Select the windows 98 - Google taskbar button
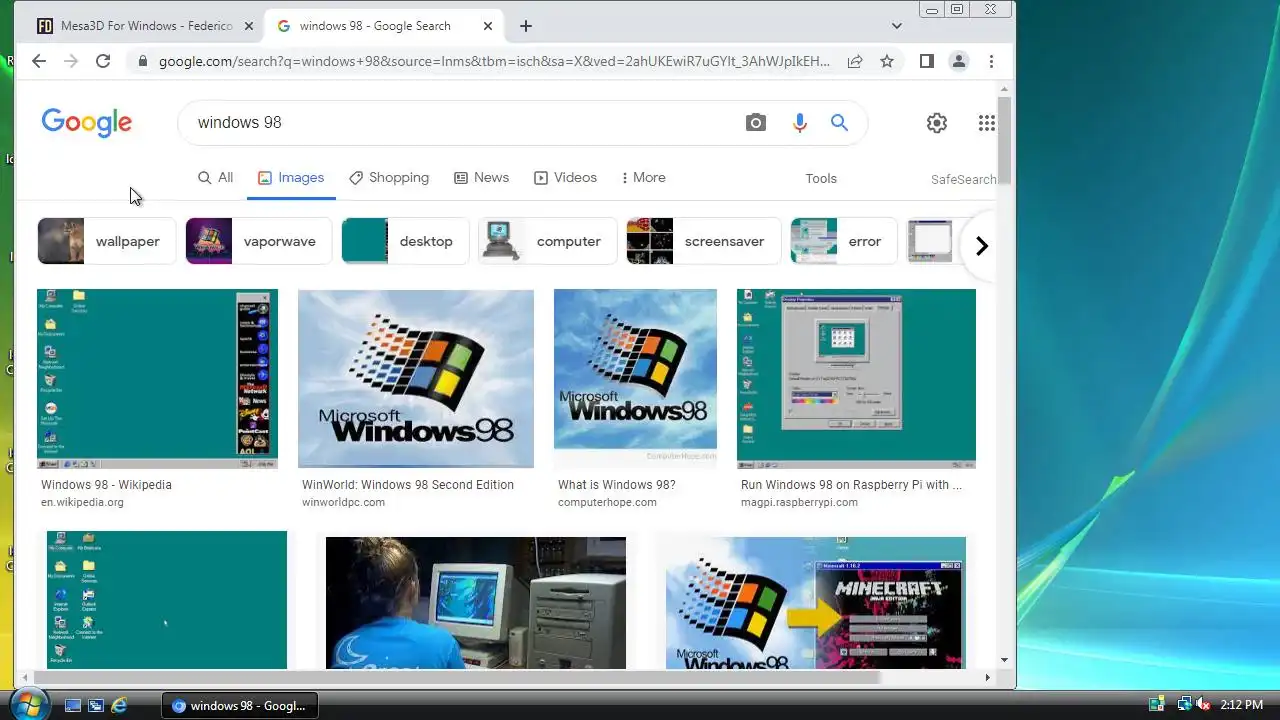Screen dimensions: 1280x720 click(240, 705)
